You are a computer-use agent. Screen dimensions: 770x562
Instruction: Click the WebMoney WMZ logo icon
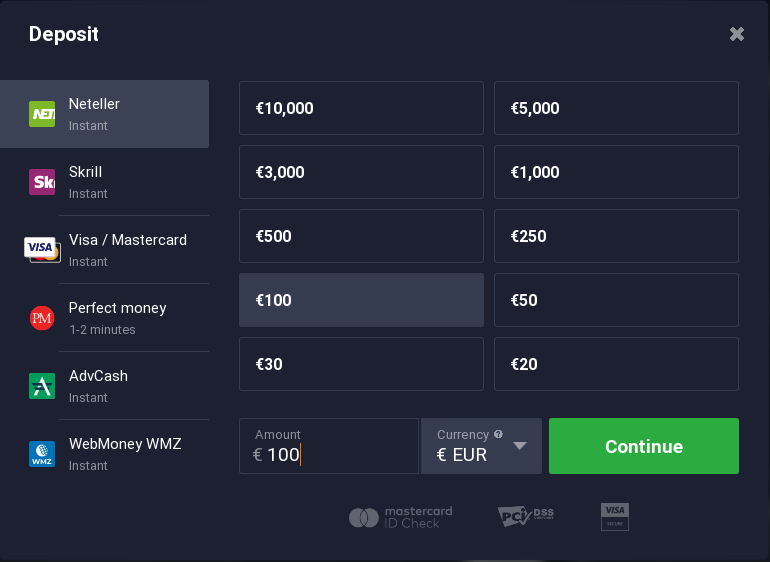coord(42,454)
